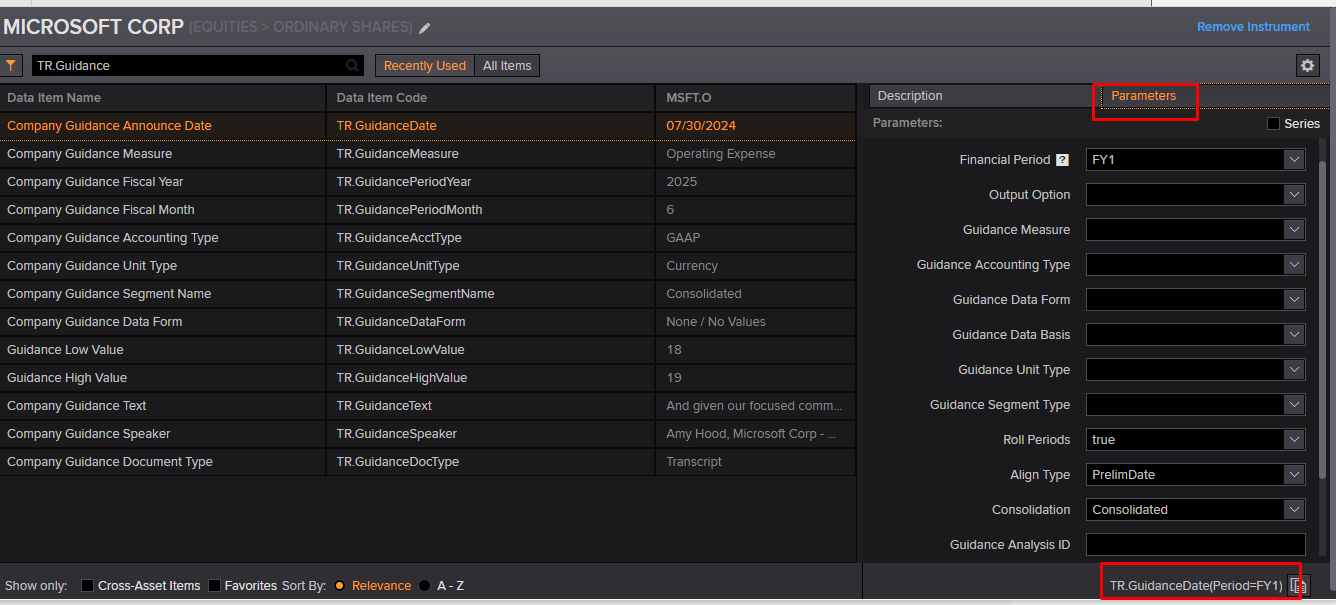The image size is (1336, 605).
Task: Click the pencil edit icon beside instrument name
Action: tap(425, 28)
